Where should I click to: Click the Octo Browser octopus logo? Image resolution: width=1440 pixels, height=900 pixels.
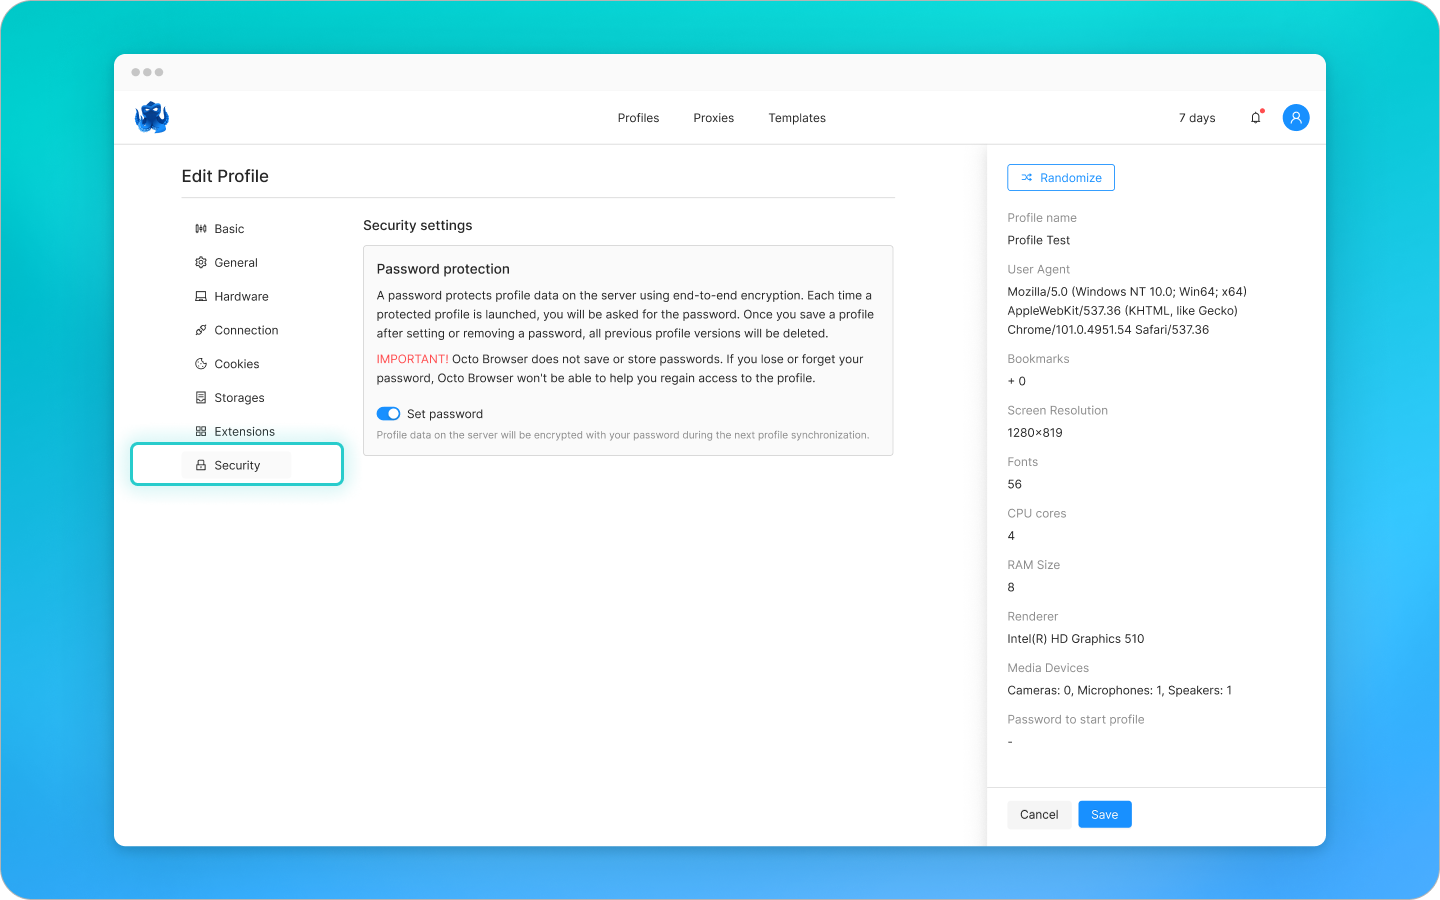pos(151,117)
